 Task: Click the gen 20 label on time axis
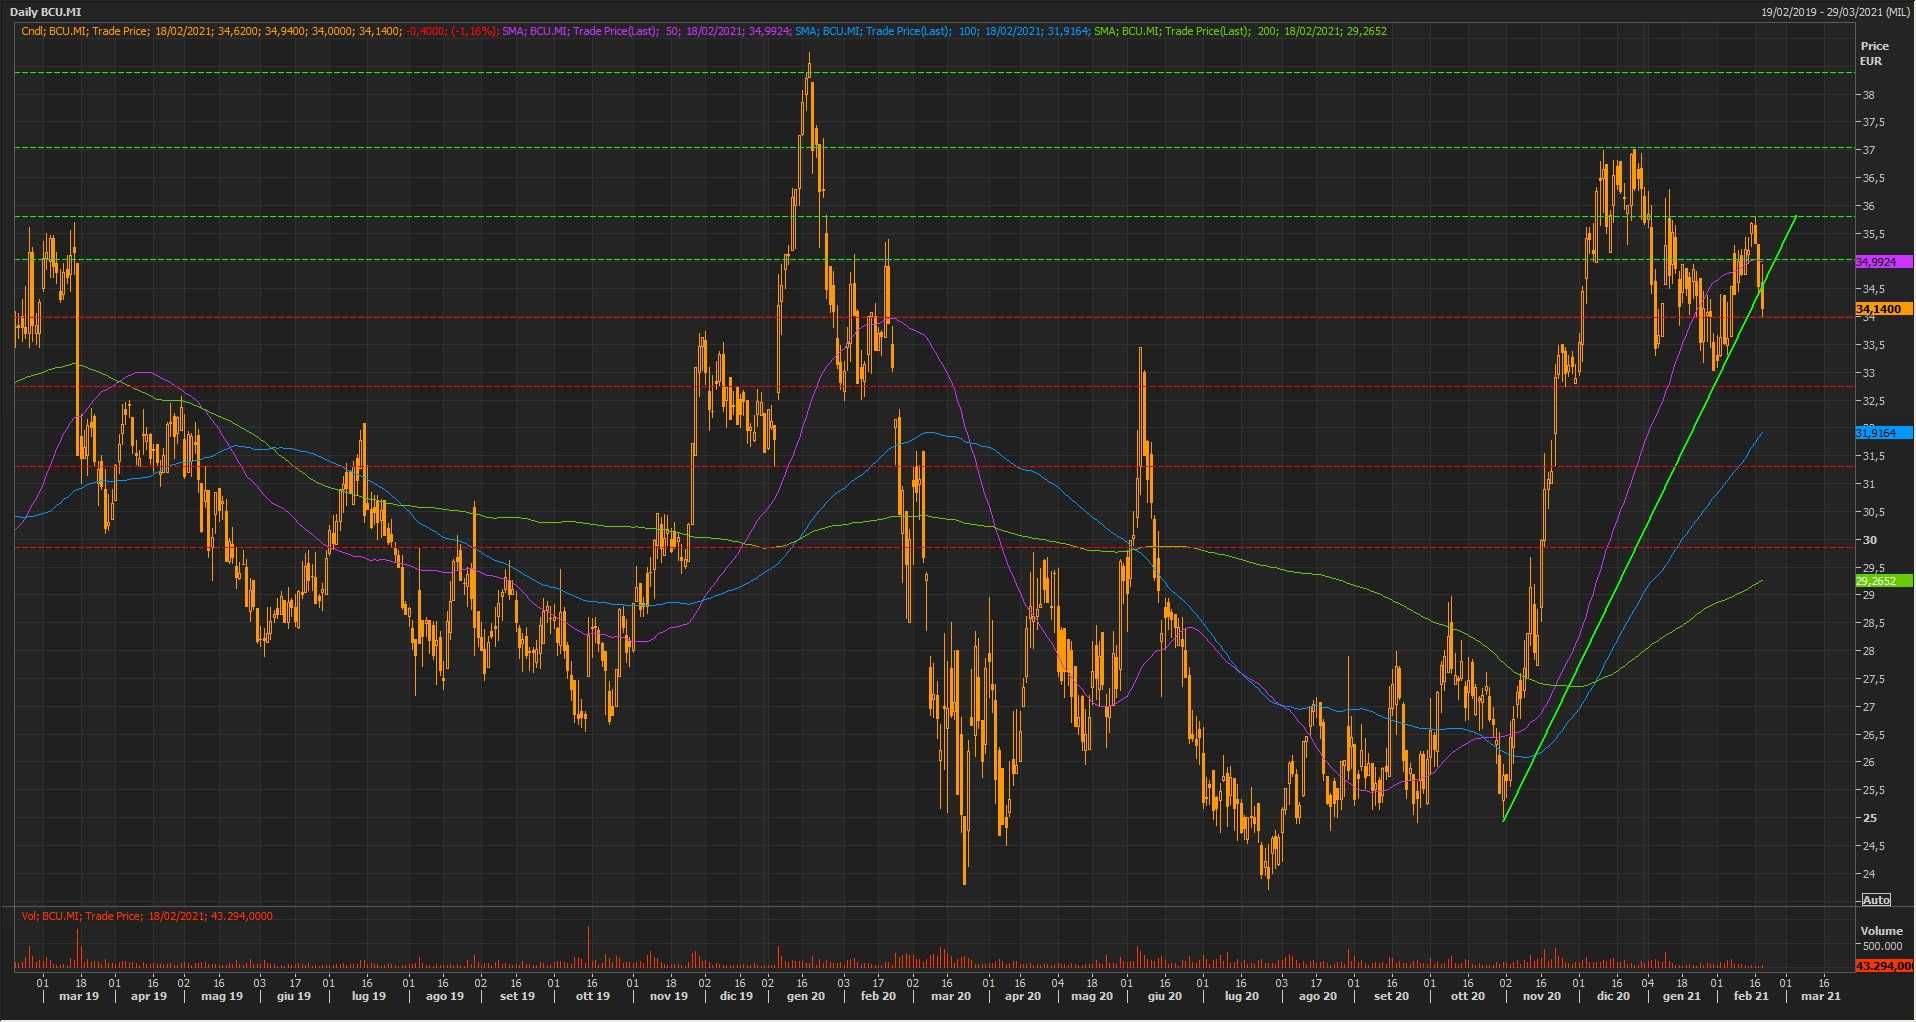805,996
